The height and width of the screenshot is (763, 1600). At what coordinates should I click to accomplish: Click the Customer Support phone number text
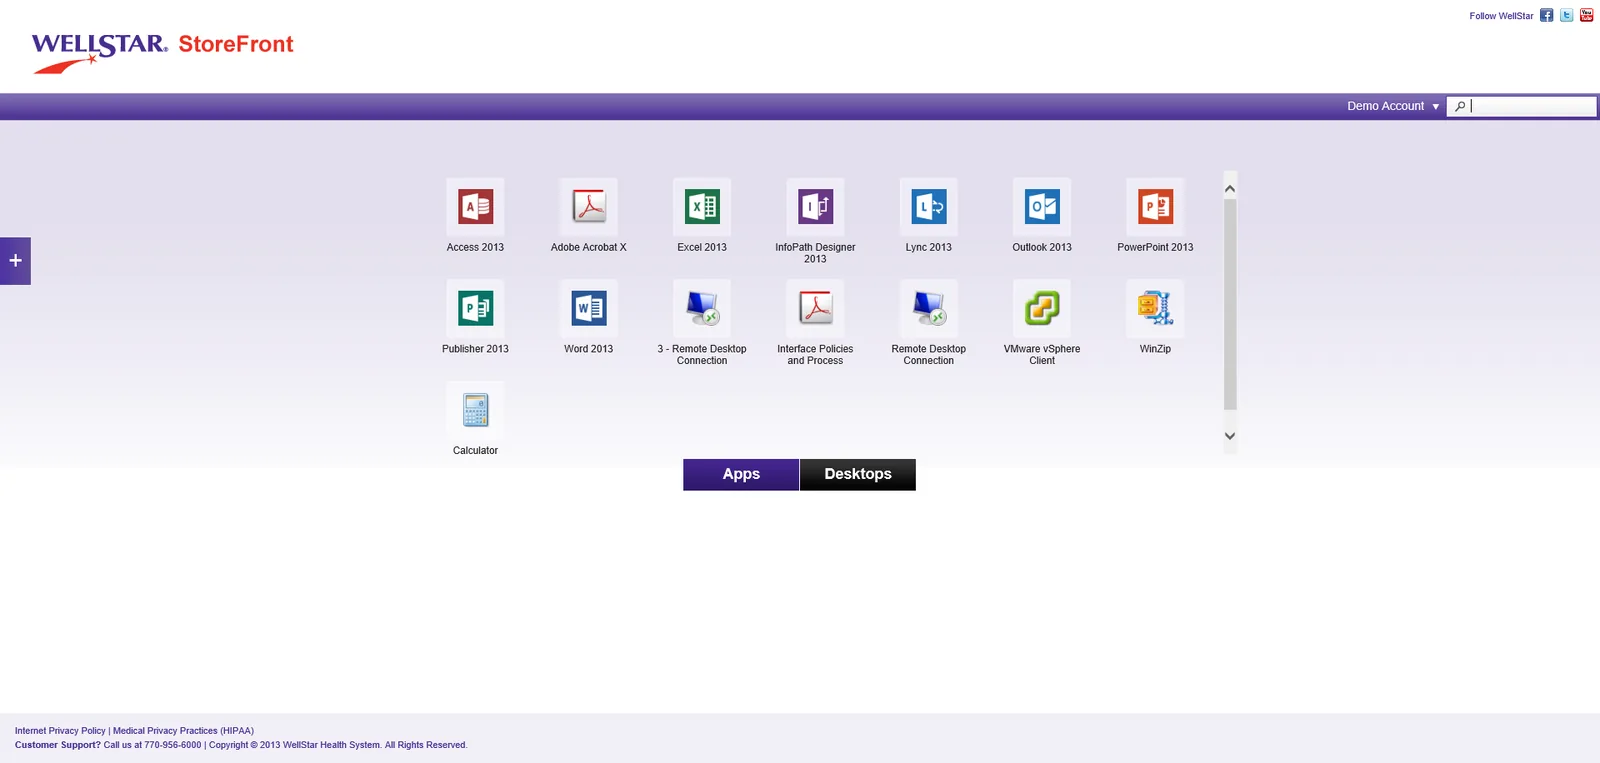pyautogui.click(x=173, y=745)
